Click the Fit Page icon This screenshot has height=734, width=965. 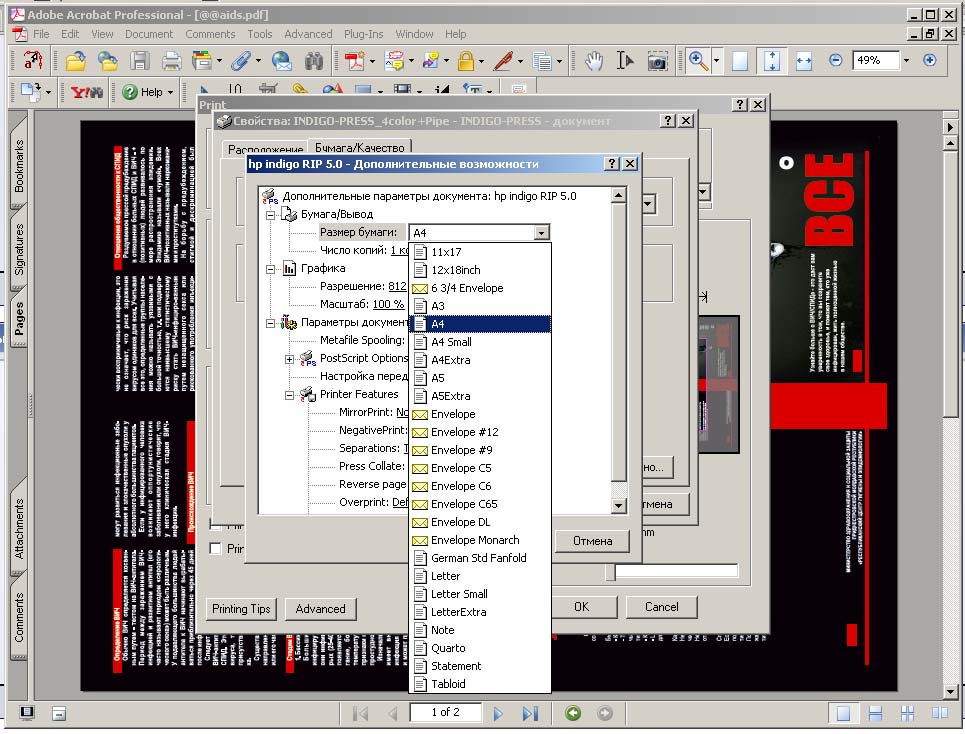(x=772, y=60)
